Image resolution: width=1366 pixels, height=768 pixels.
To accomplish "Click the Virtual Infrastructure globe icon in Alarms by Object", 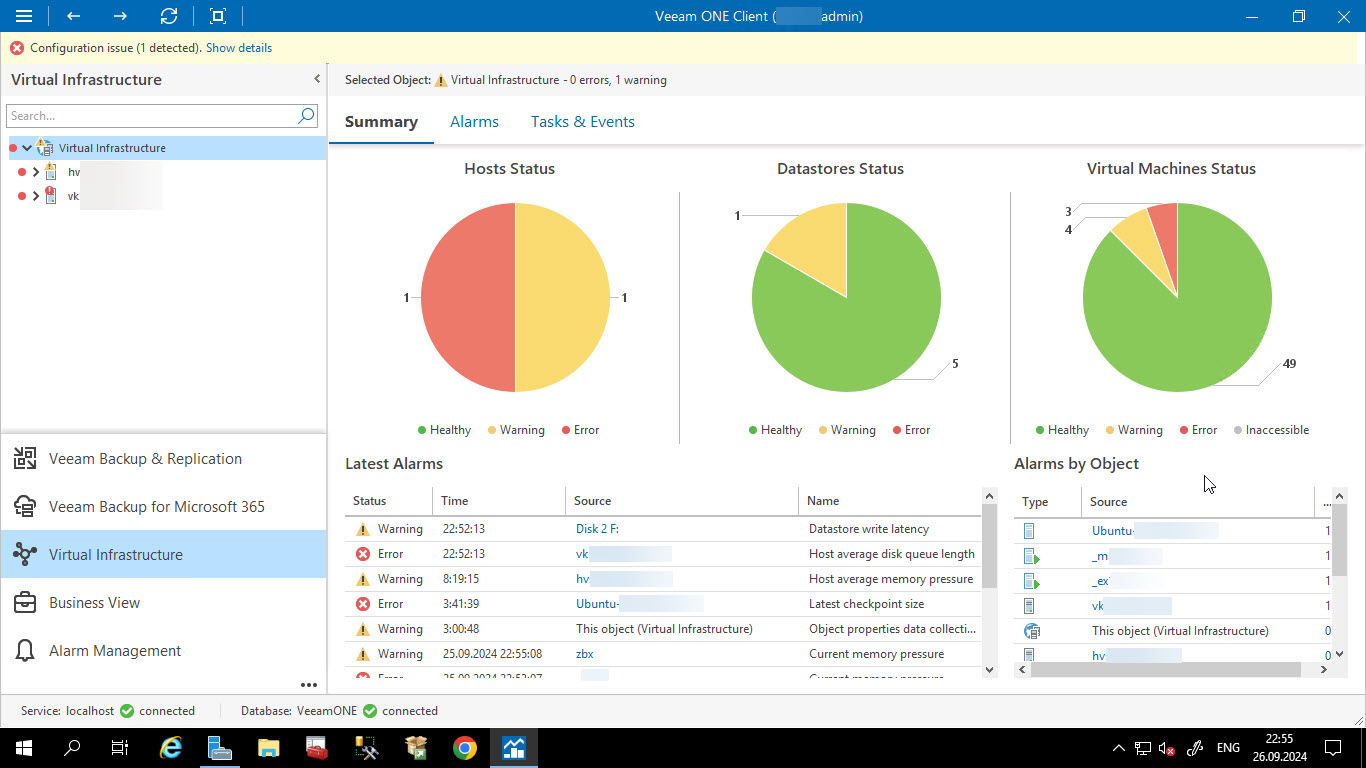I will coord(1031,631).
